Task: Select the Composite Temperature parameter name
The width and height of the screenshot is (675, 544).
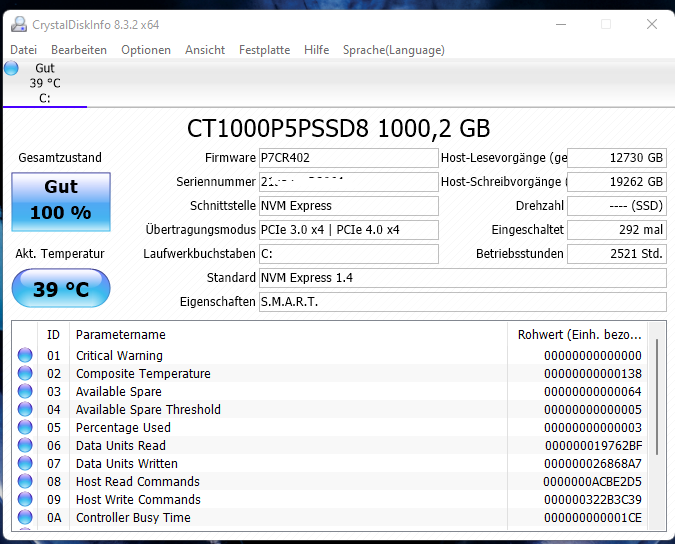Action: coord(143,374)
